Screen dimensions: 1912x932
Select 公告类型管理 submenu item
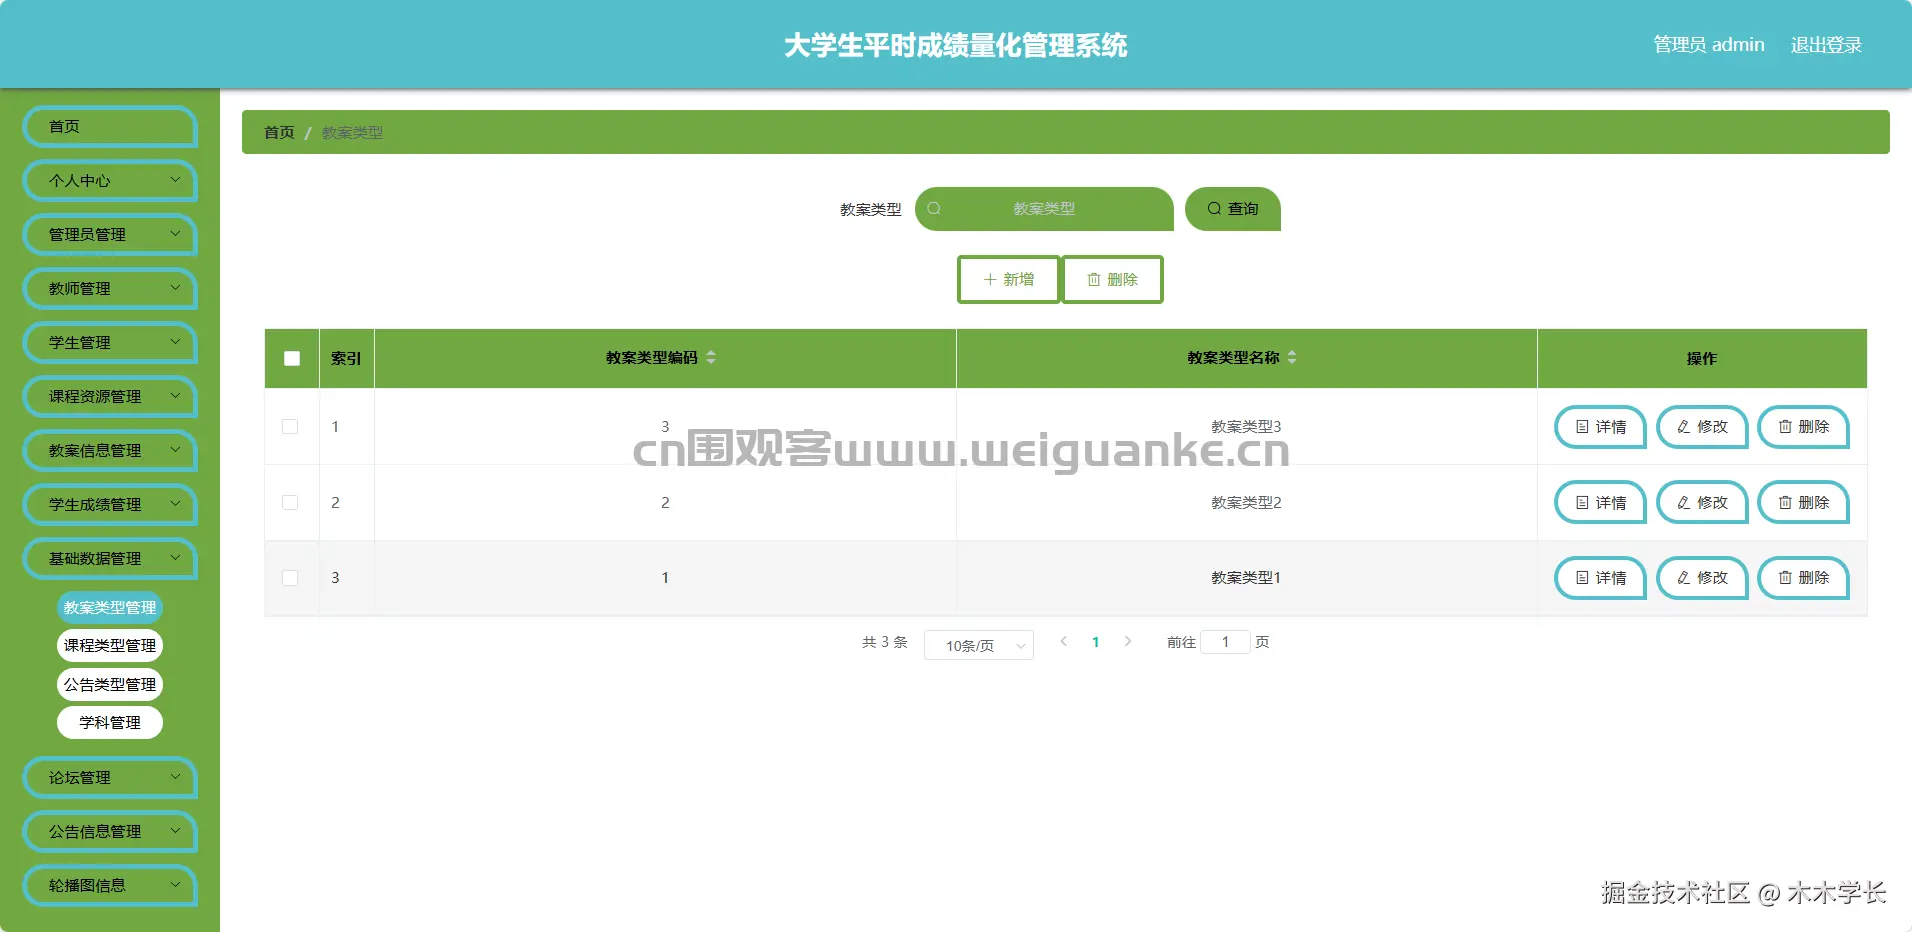pyautogui.click(x=110, y=685)
